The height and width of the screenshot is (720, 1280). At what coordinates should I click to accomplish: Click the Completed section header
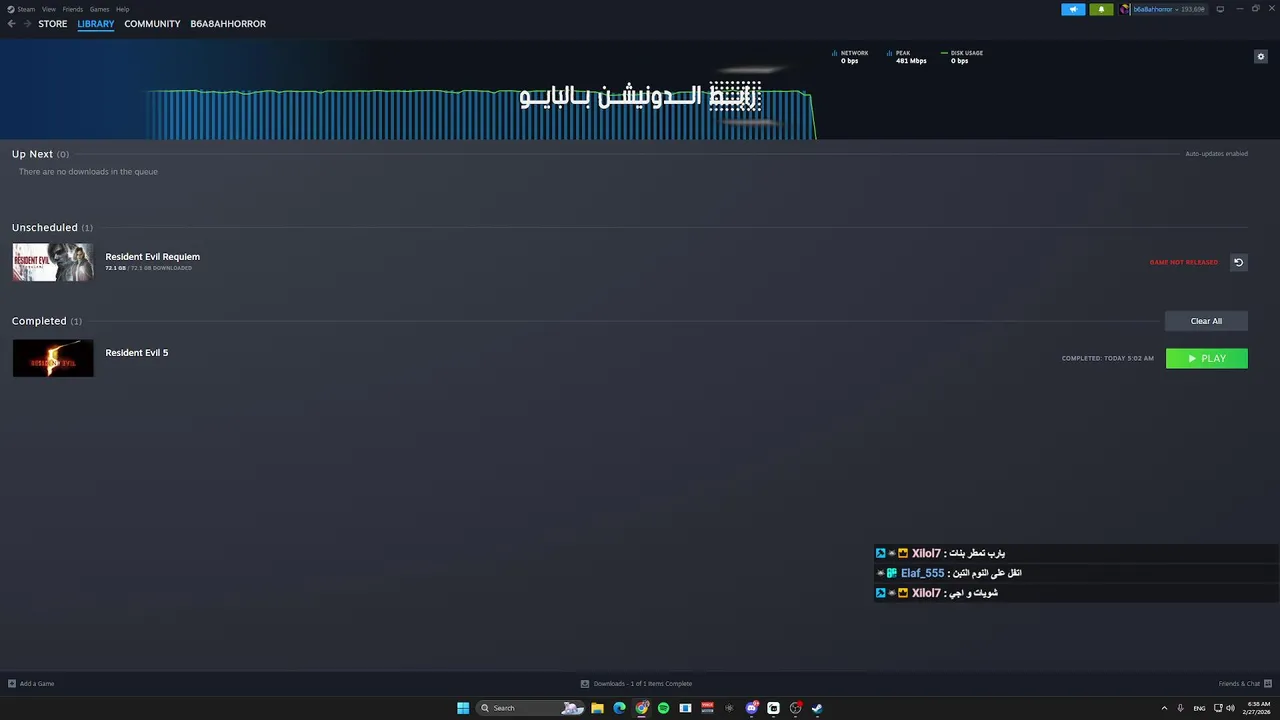click(47, 321)
